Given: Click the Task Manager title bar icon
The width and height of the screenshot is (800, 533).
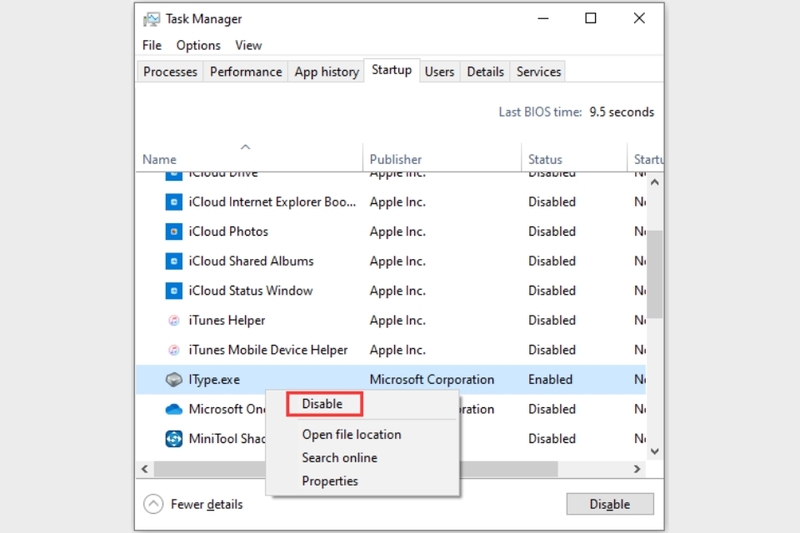Looking at the screenshot, I should 152,19.
